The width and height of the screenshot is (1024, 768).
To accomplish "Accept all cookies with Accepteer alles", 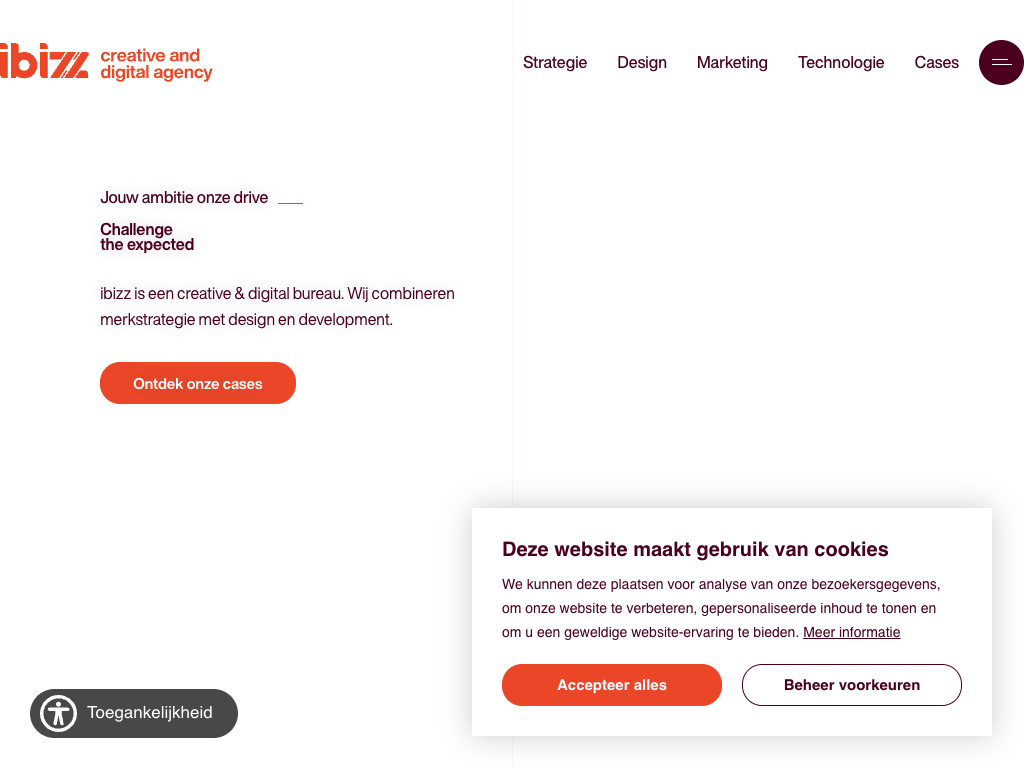I will tap(612, 685).
